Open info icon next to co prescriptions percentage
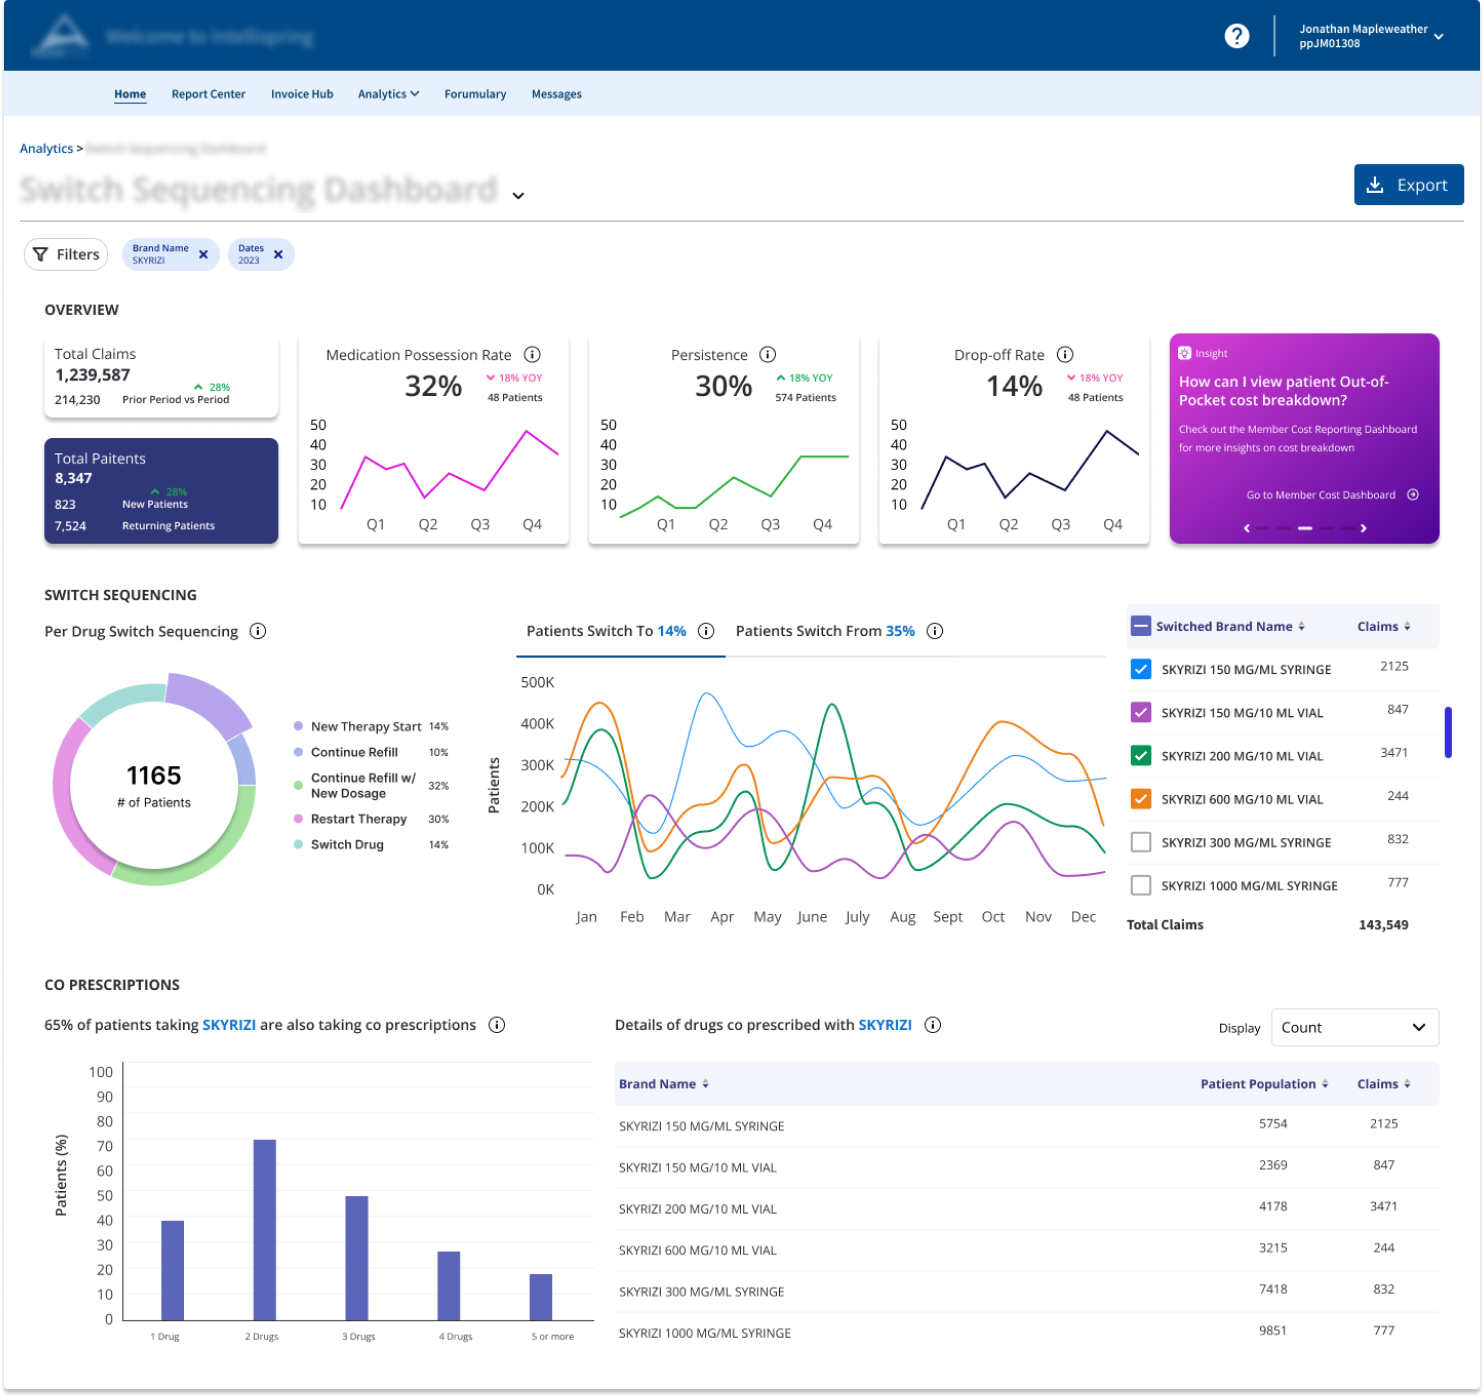The image size is (1484, 1397). tap(497, 1025)
